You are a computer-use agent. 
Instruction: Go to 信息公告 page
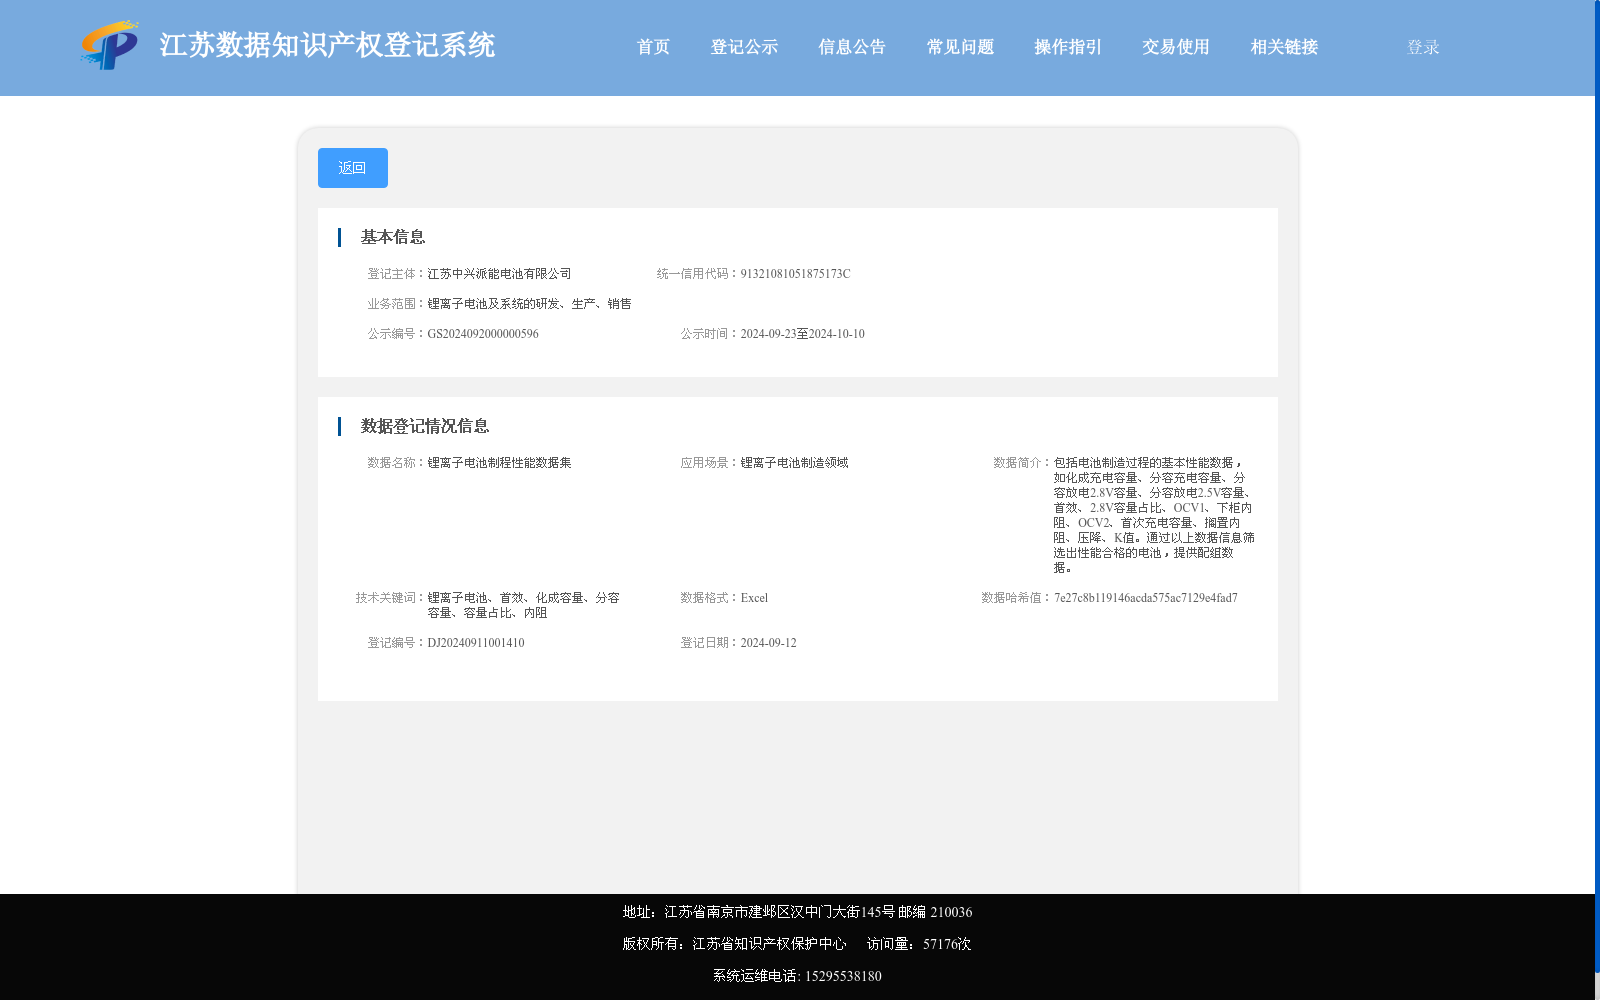tap(852, 47)
